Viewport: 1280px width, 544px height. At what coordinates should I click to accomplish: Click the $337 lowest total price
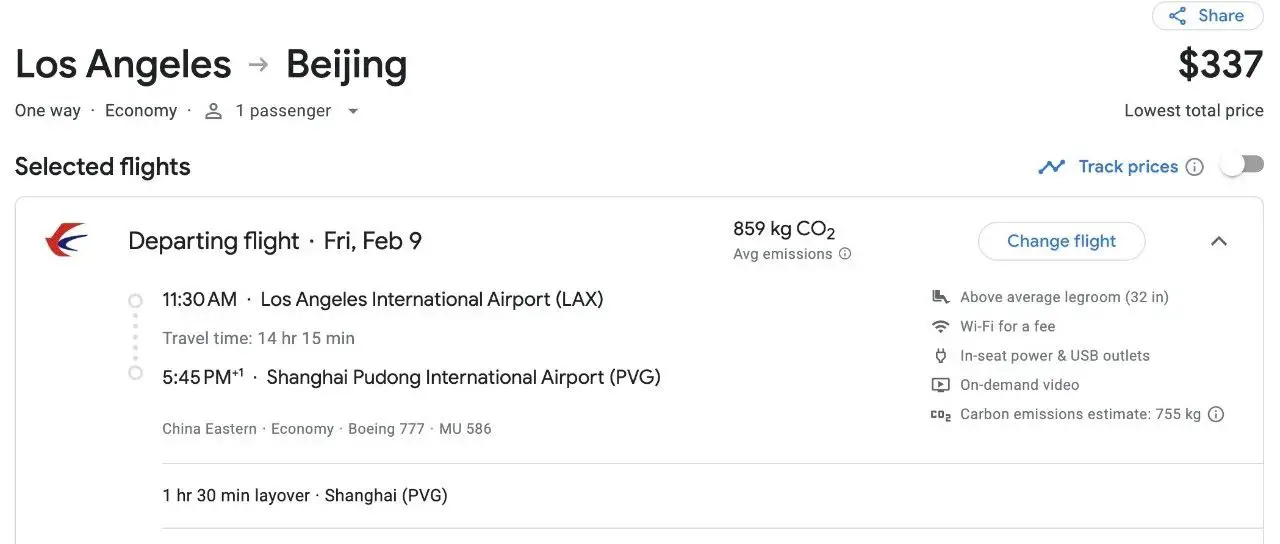(1220, 65)
